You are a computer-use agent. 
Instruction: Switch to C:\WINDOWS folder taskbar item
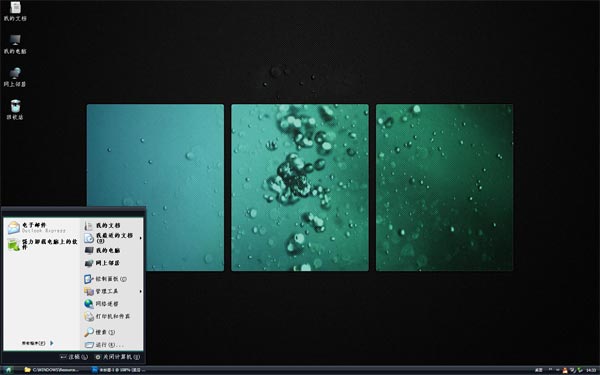point(52,370)
